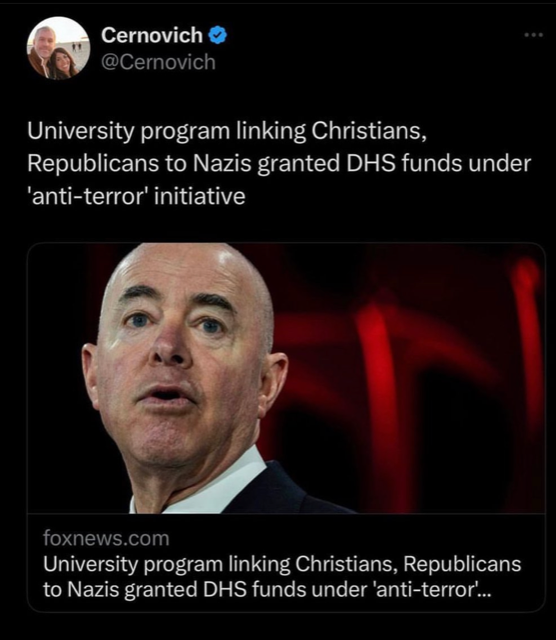The width and height of the screenshot is (556, 640).
Task: Open the link card headline text
Action: coord(282,576)
